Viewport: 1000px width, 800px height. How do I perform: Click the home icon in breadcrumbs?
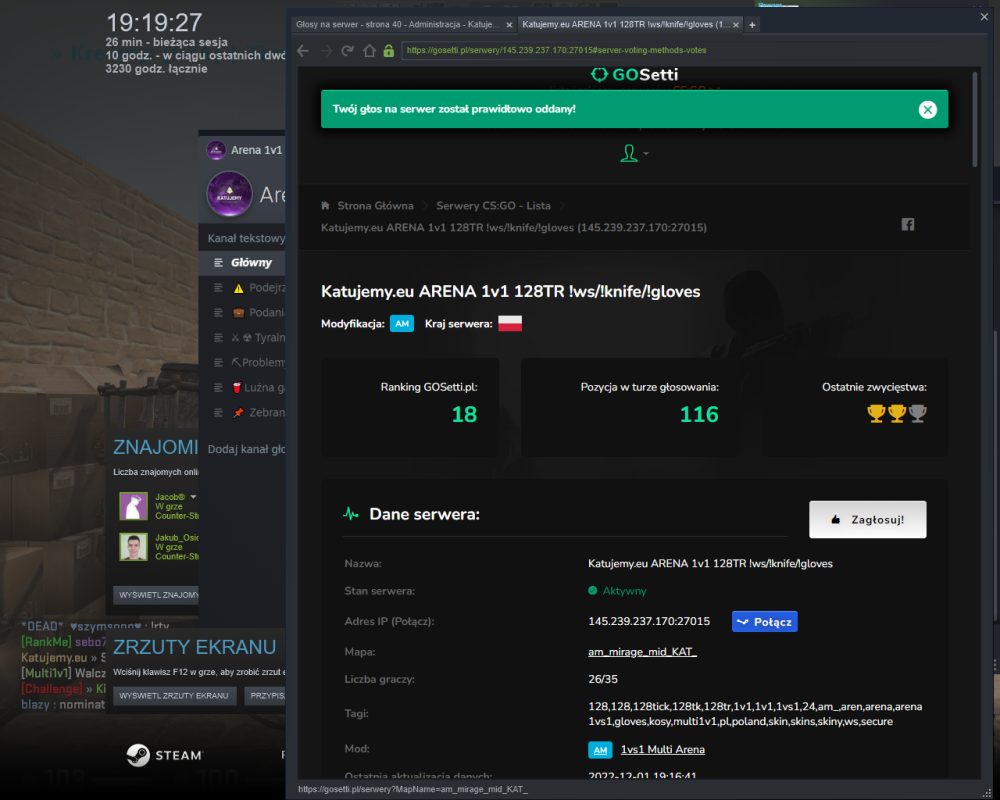[325, 205]
